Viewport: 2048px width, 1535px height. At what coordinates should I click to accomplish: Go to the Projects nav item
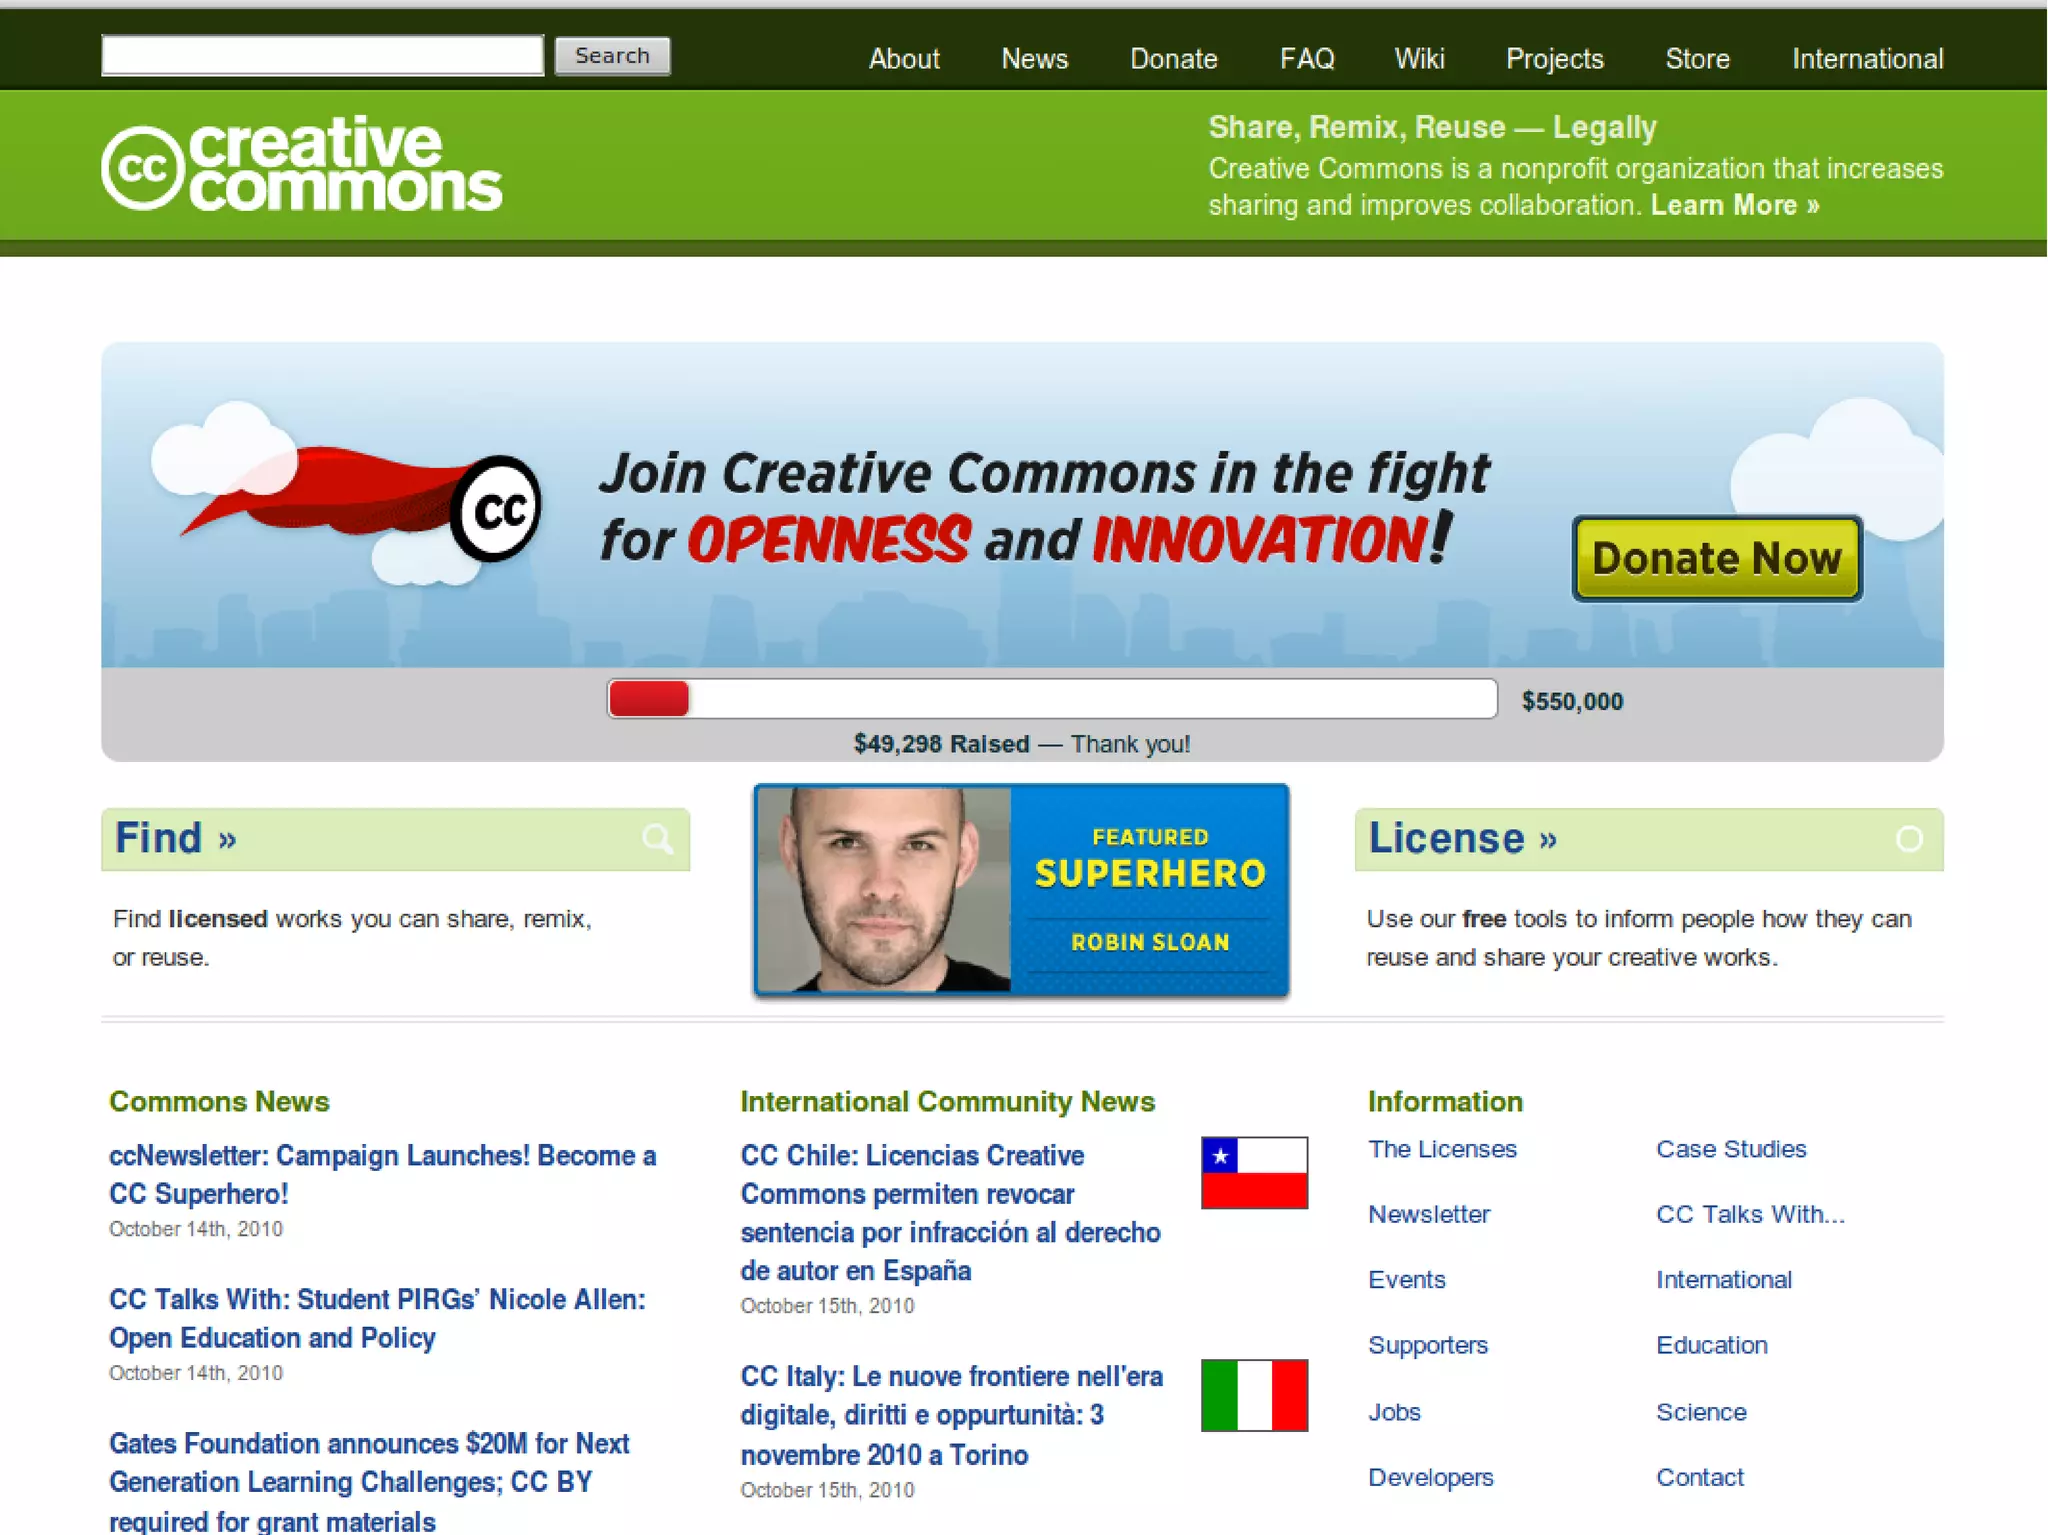point(1554,59)
